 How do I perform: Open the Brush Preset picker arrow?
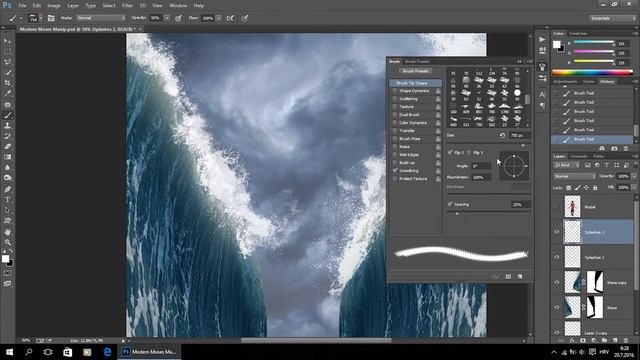(40, 18)
